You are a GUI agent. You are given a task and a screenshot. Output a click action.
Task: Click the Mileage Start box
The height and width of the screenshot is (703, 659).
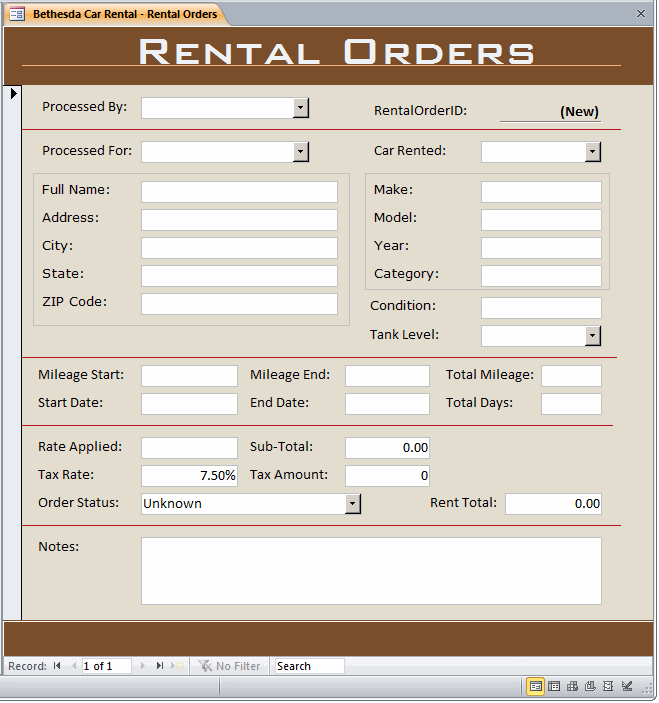point(190,376)
